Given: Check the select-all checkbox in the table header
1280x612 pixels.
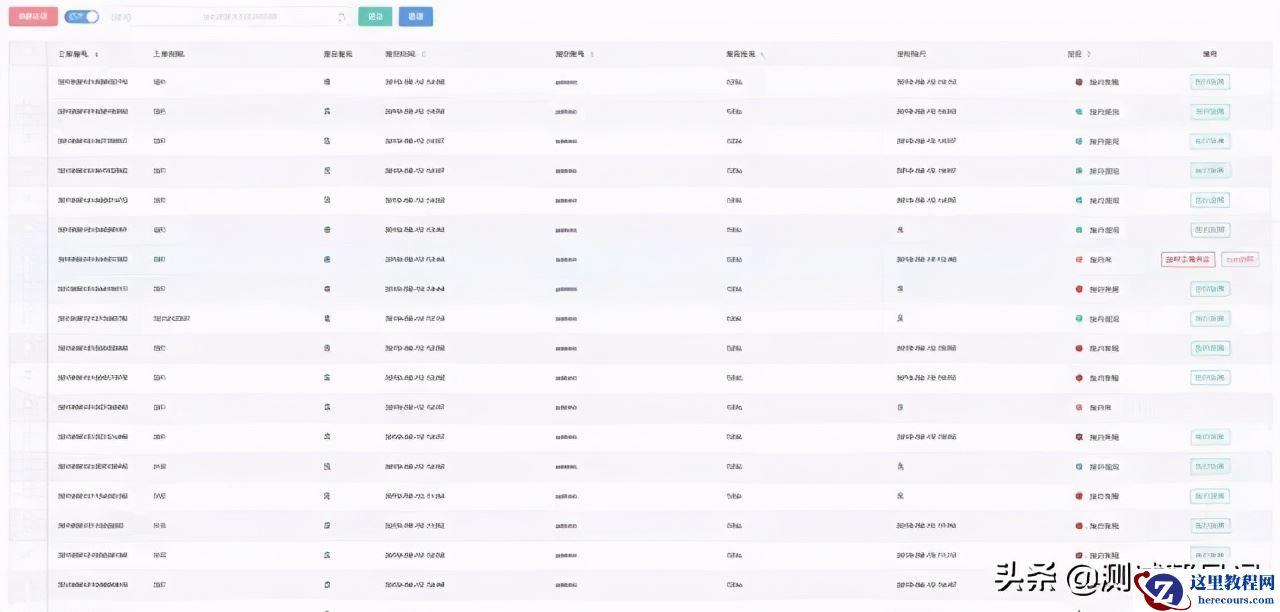Looking at the screenshot, I should tap(27, 54).
